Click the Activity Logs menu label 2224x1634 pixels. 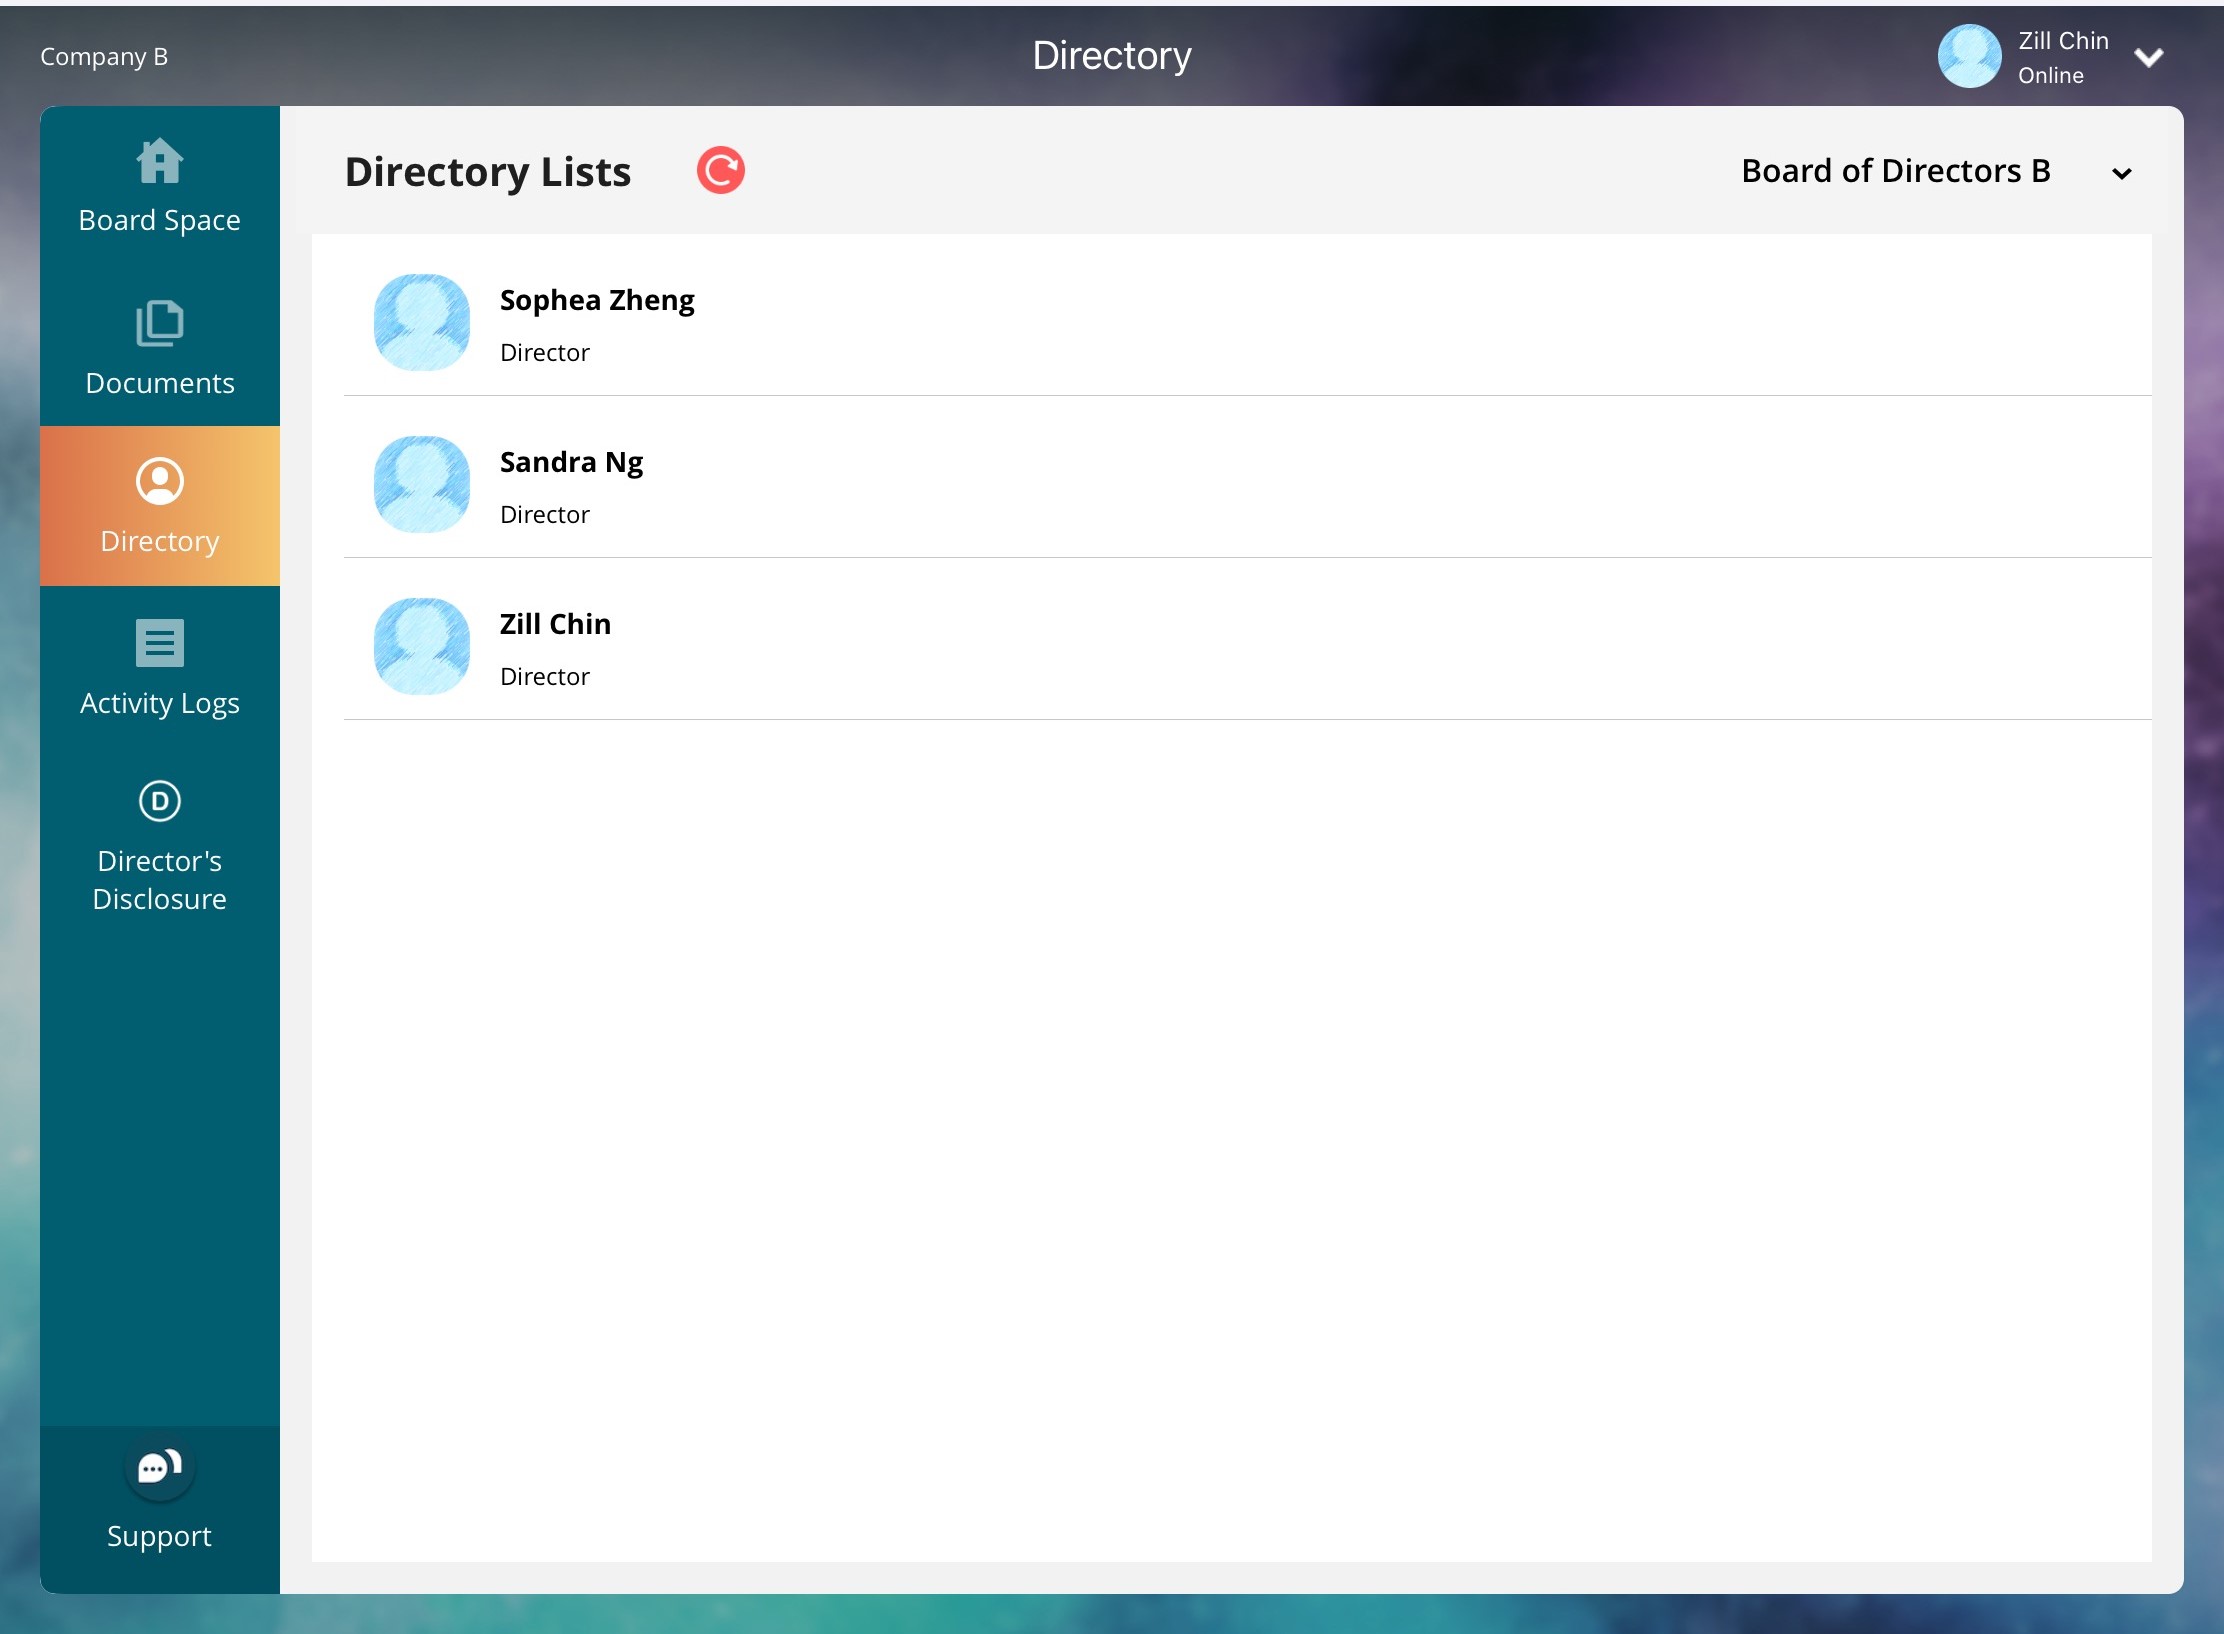[159, 703]
